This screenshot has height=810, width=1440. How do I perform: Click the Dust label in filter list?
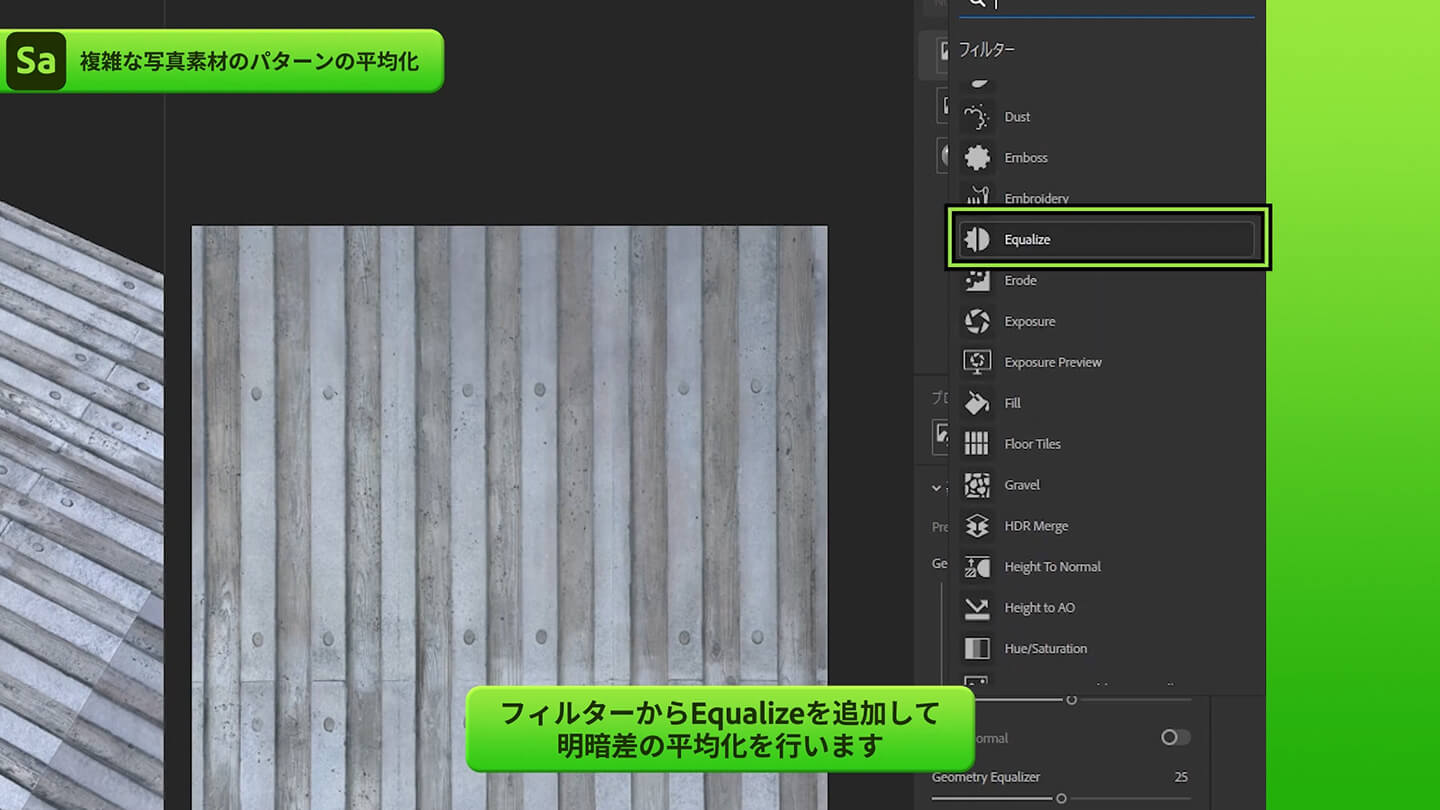coord(1017,117)
